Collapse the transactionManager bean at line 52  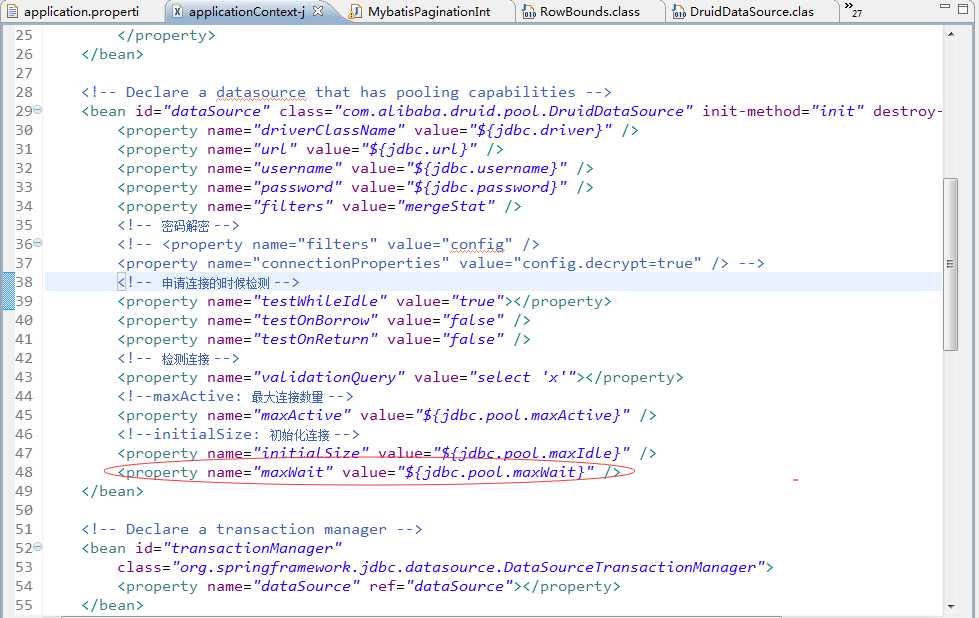coord(39,547)
